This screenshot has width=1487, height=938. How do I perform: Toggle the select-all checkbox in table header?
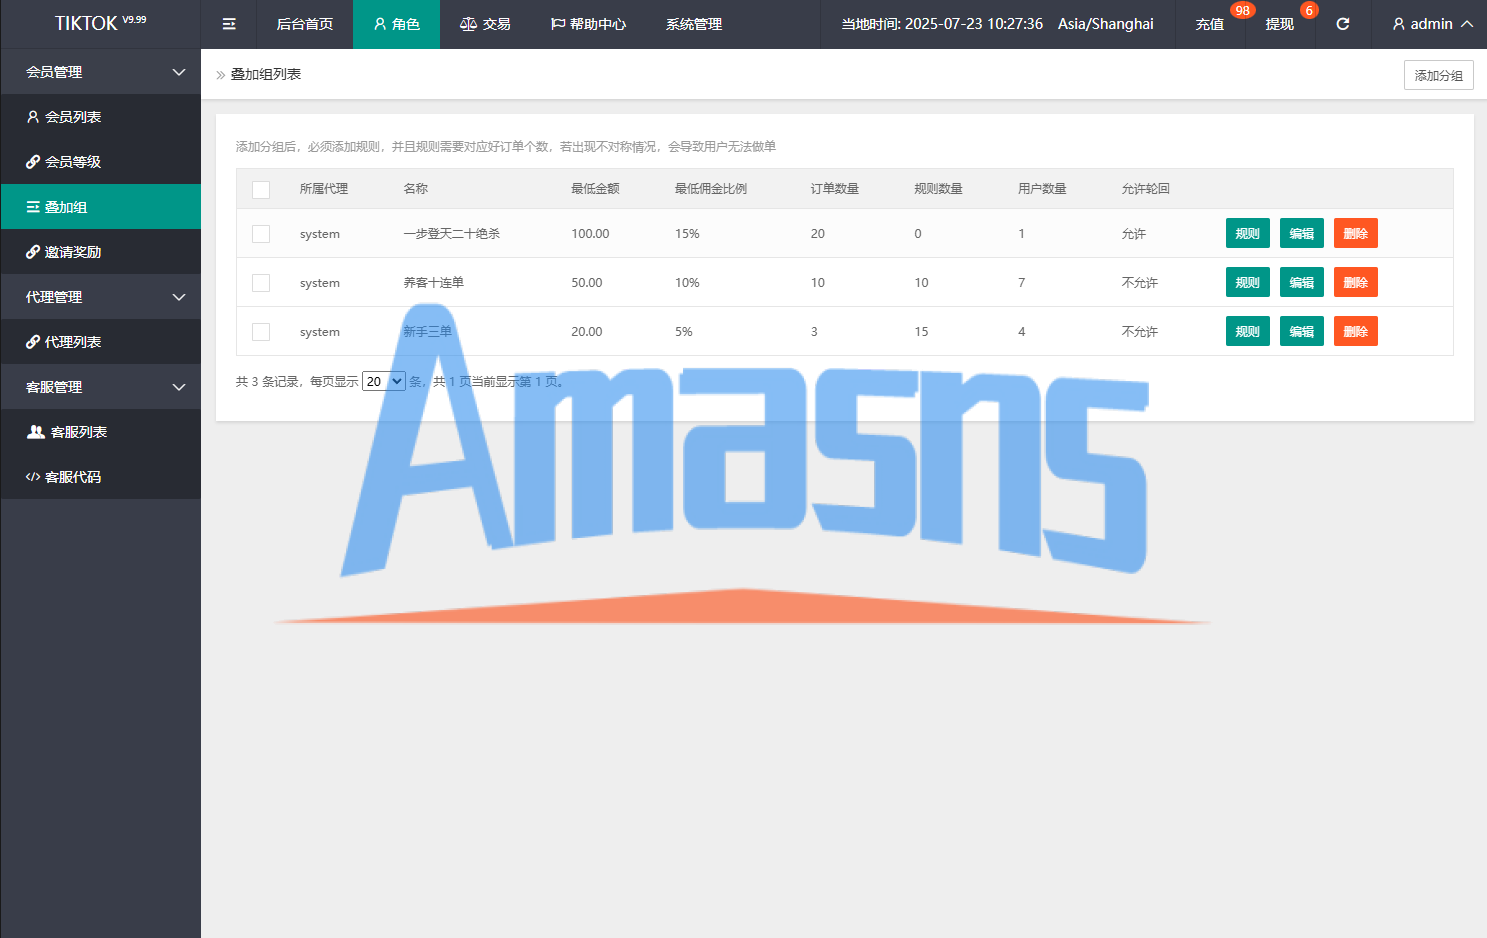pyautogui.click(x=261, y=189)
